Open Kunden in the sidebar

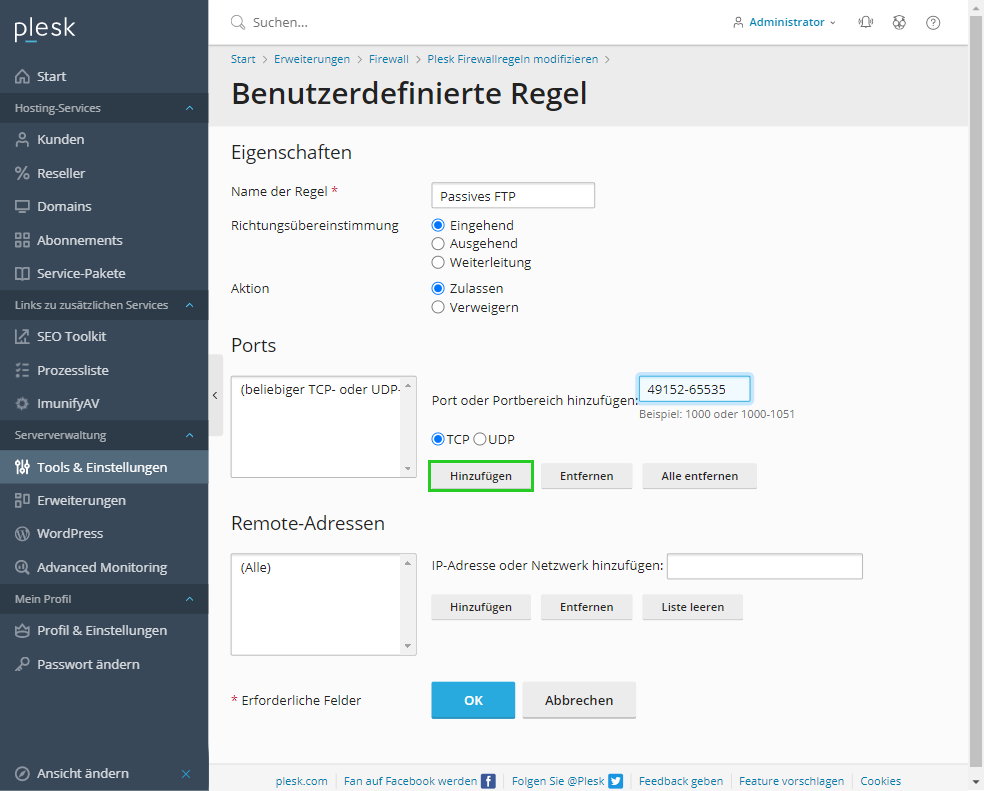pyautogui.click(x=104, y=139)
